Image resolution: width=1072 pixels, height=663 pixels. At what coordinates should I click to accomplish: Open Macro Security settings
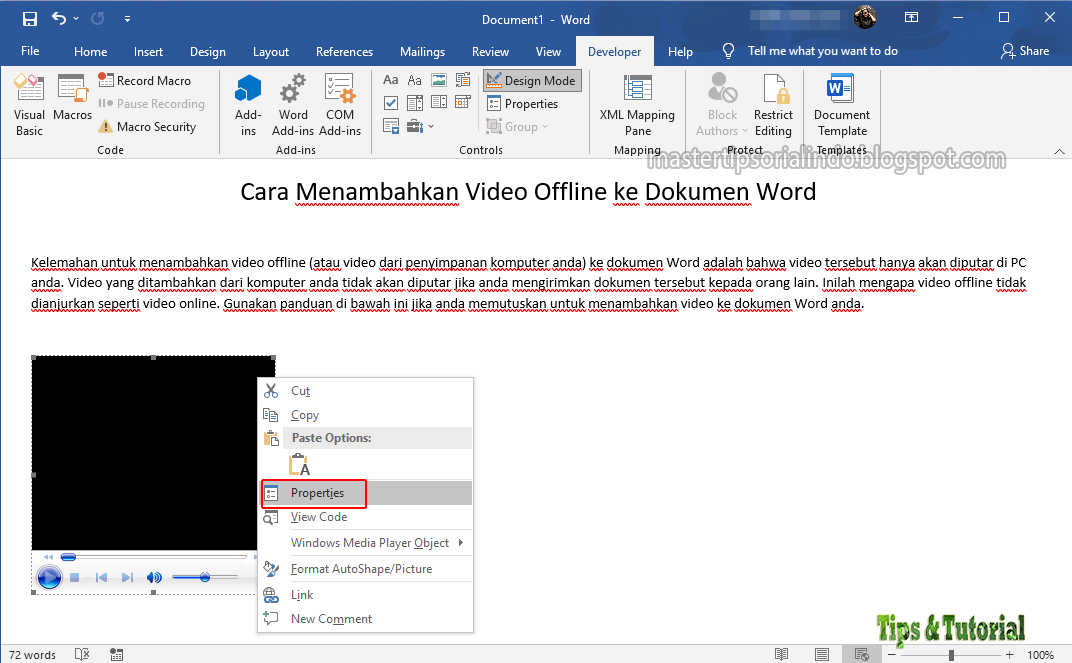coord(147,126)
